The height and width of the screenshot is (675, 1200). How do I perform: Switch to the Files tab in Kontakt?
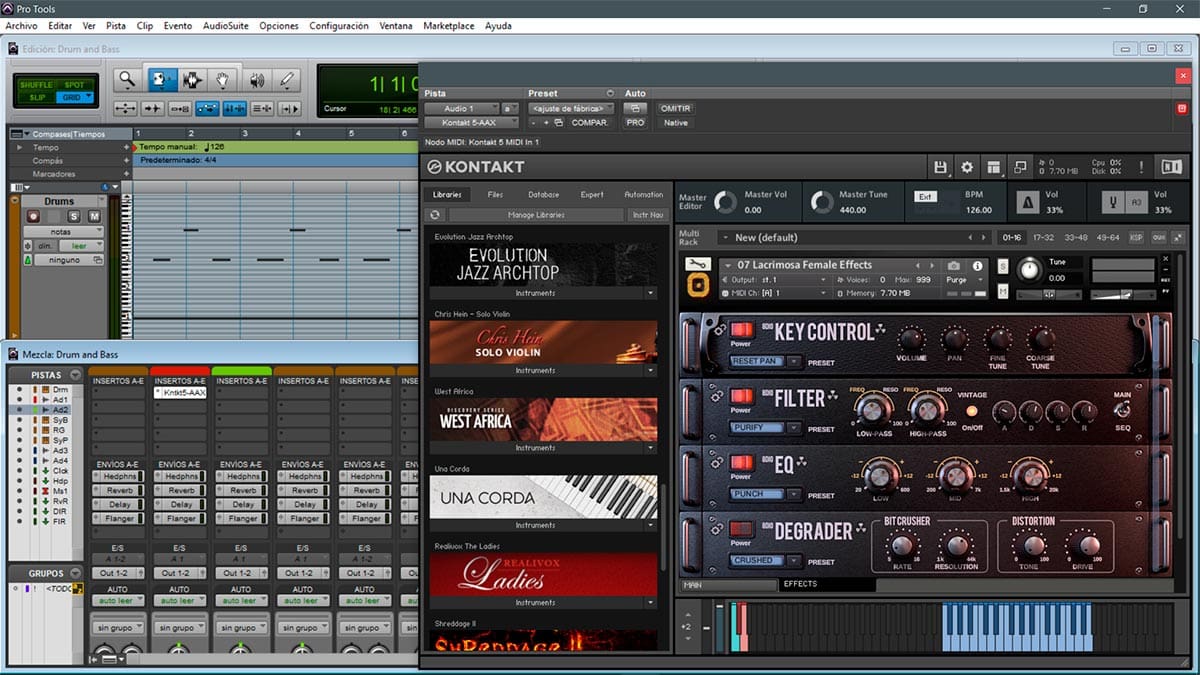(495, 195)
